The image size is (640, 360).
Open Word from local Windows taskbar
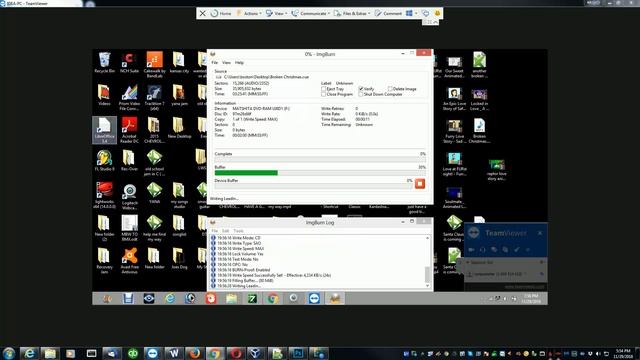point(173,353)
